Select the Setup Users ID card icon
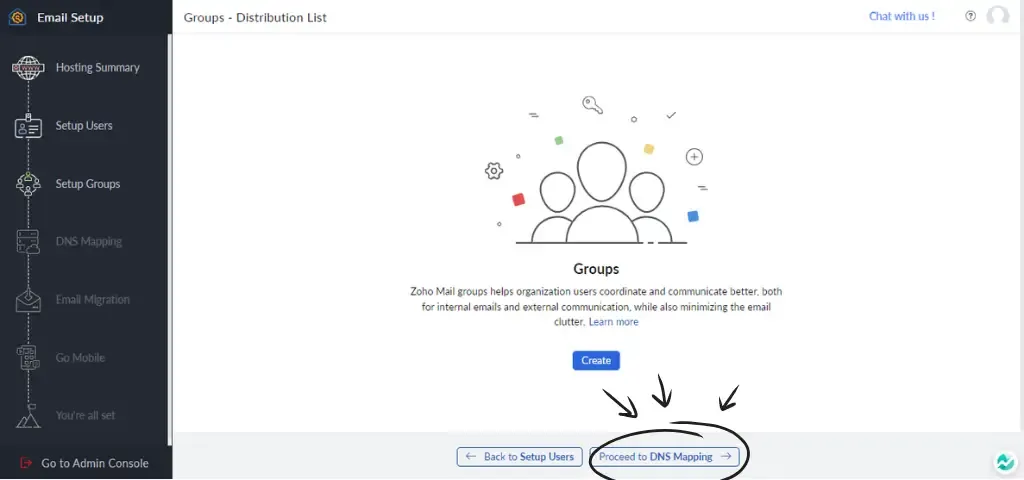 [x=28, y=127]
